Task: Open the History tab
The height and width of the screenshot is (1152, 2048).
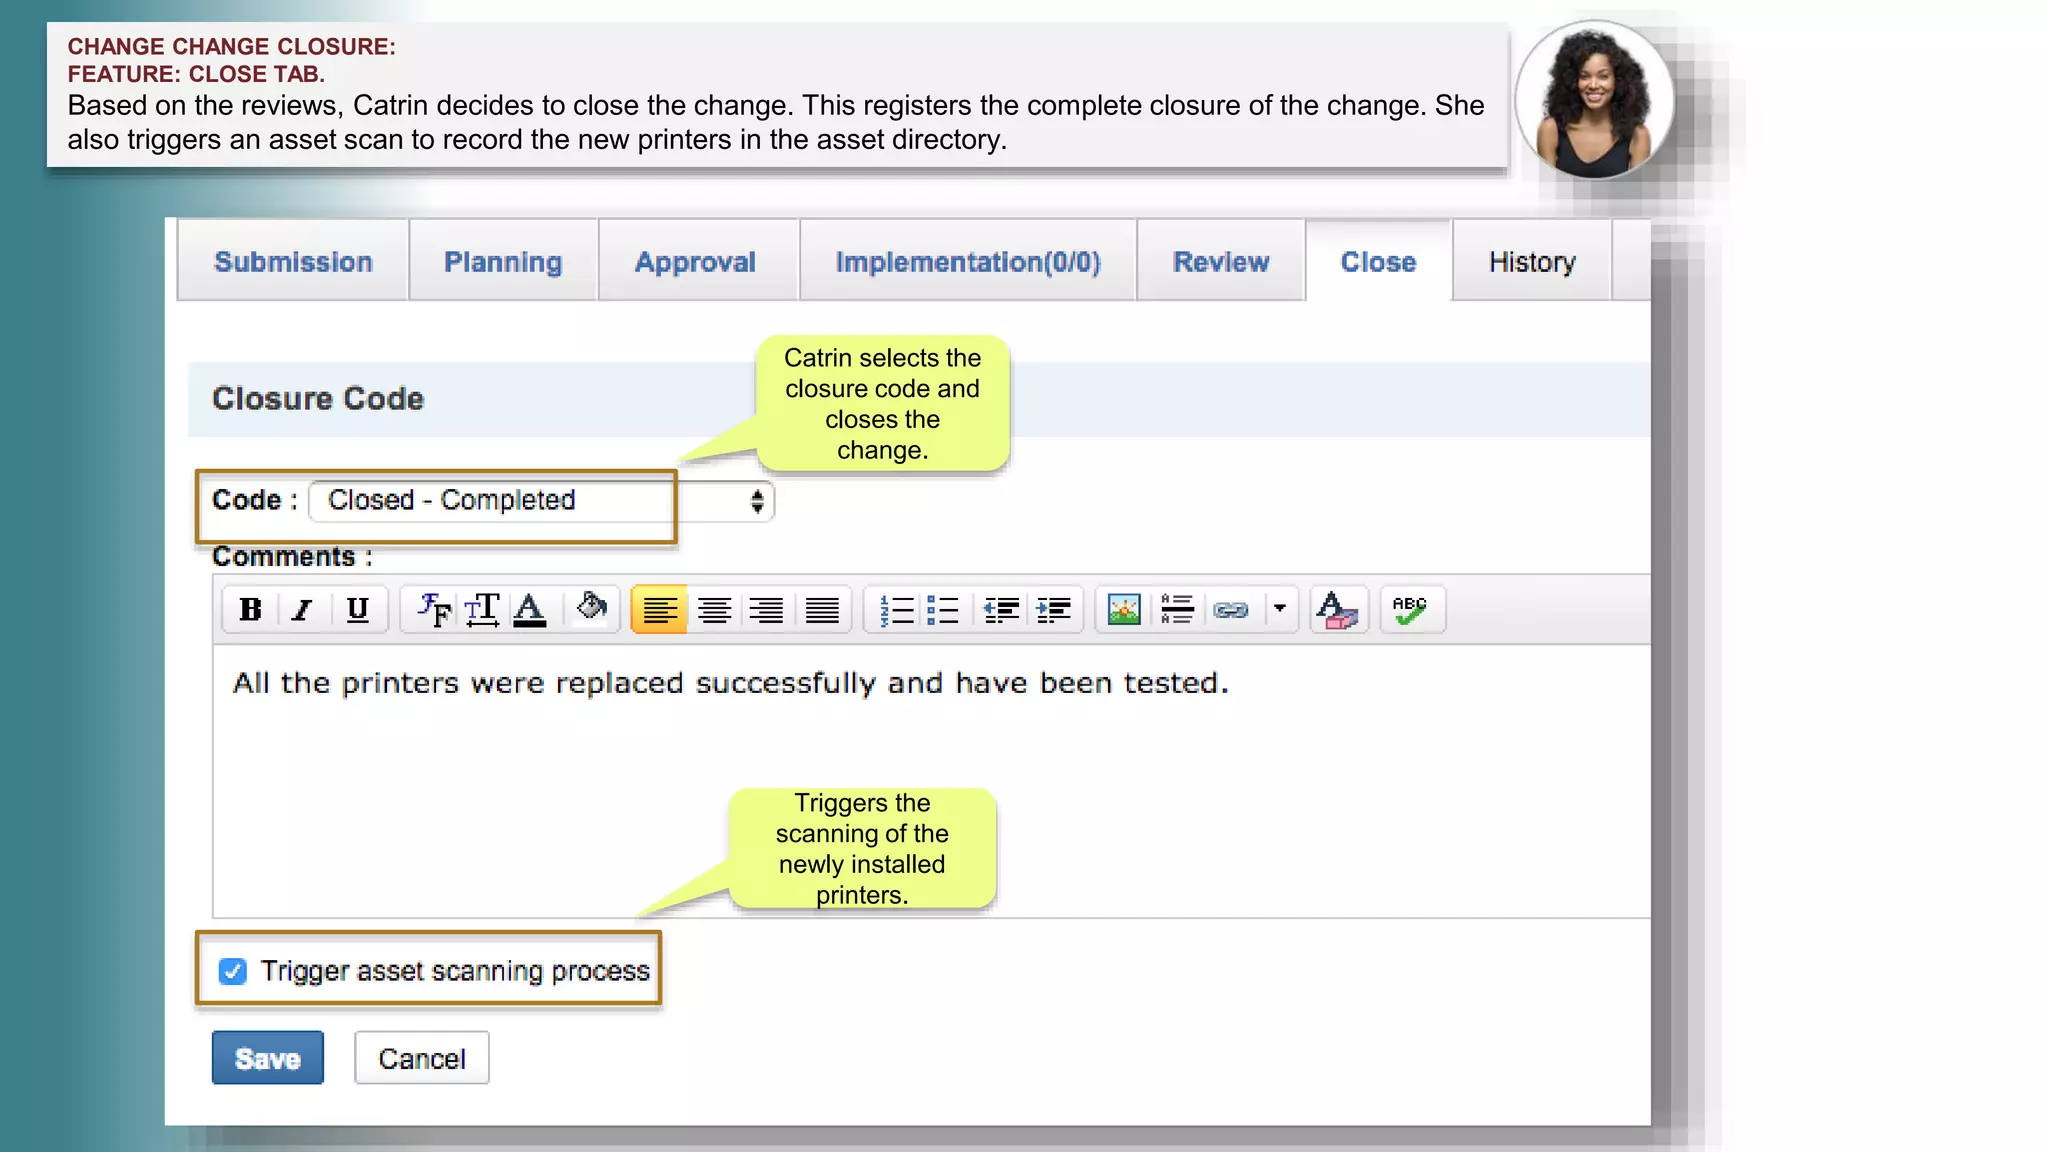Action: (x=1532, y=261)
